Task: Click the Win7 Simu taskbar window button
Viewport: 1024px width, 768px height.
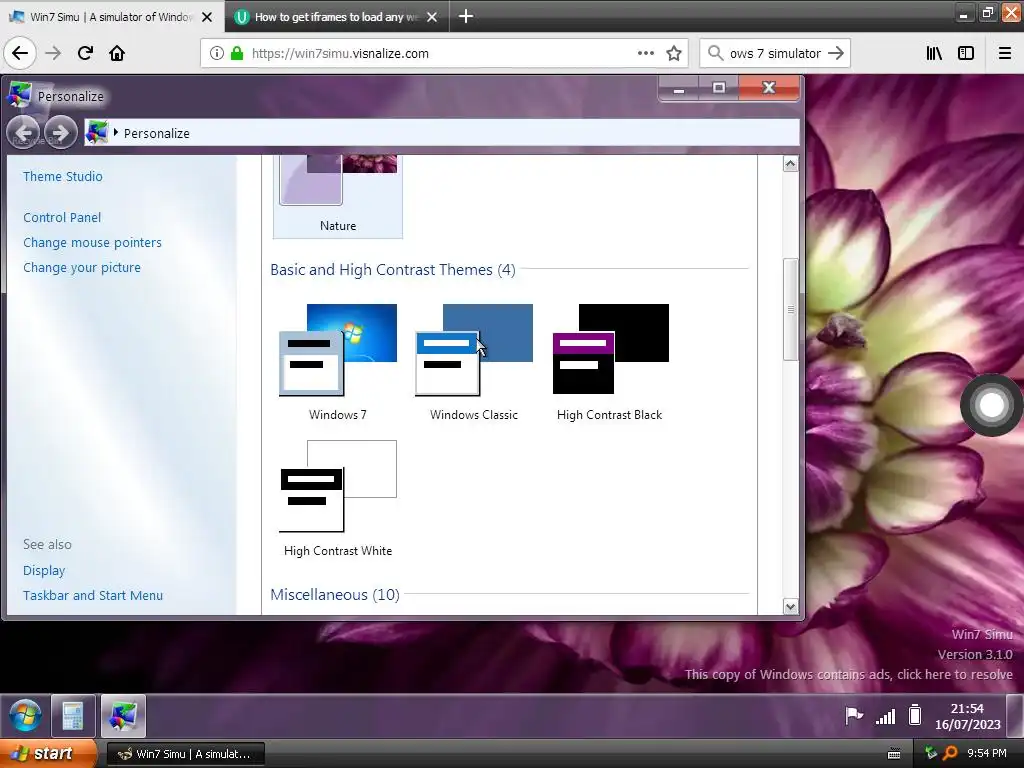Action: [185, 754]
